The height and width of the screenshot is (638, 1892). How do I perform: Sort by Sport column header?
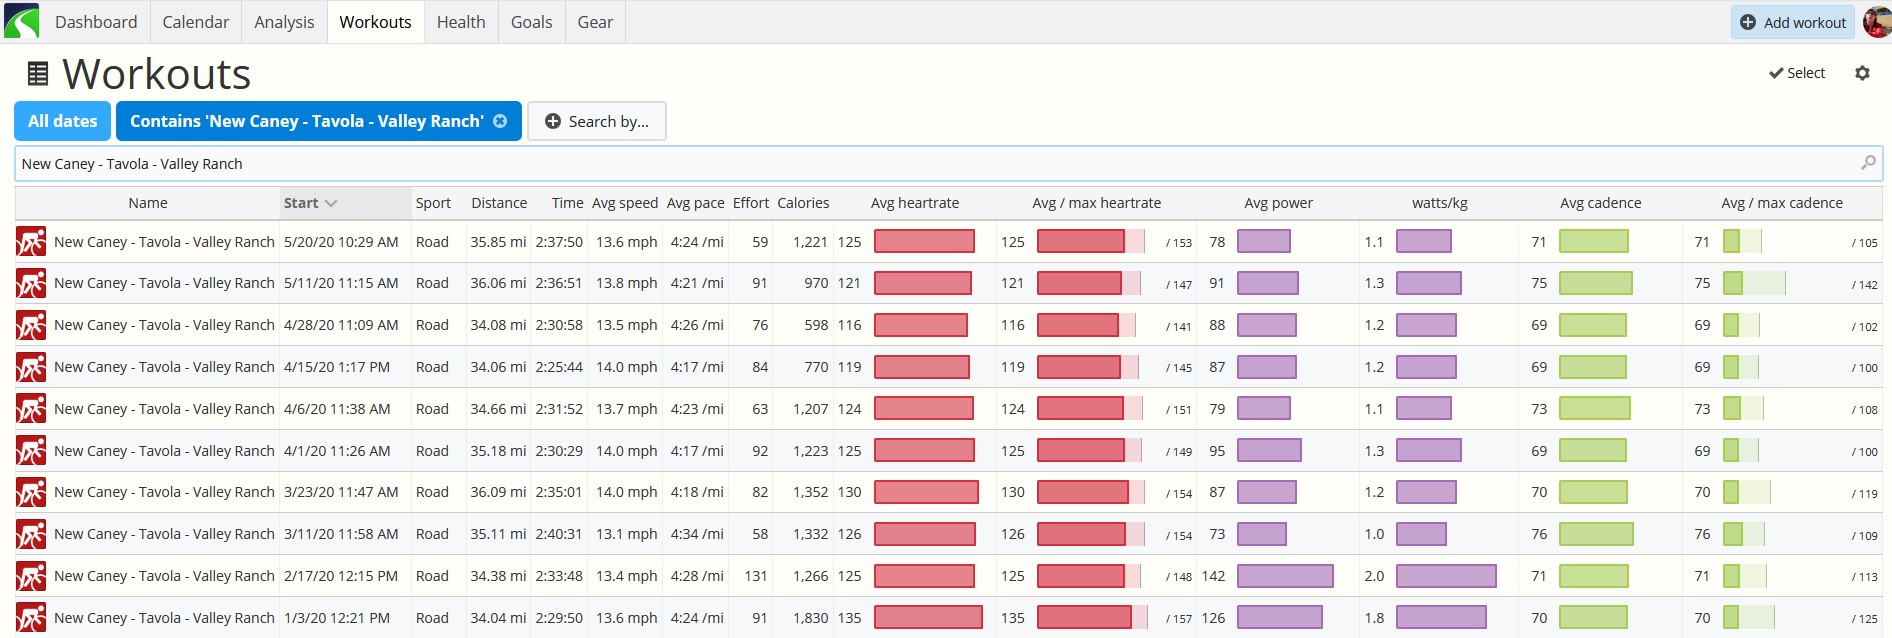(433, 203)
